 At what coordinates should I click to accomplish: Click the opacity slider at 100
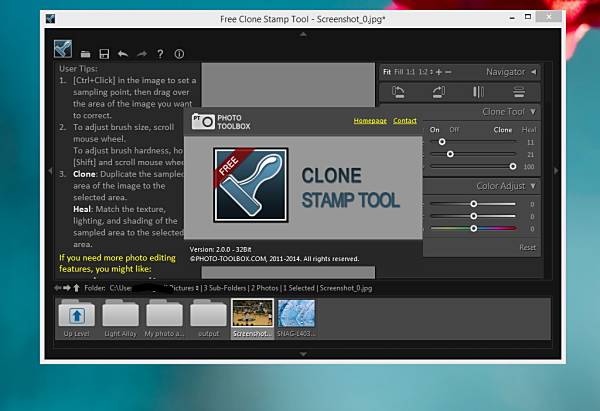473,166
